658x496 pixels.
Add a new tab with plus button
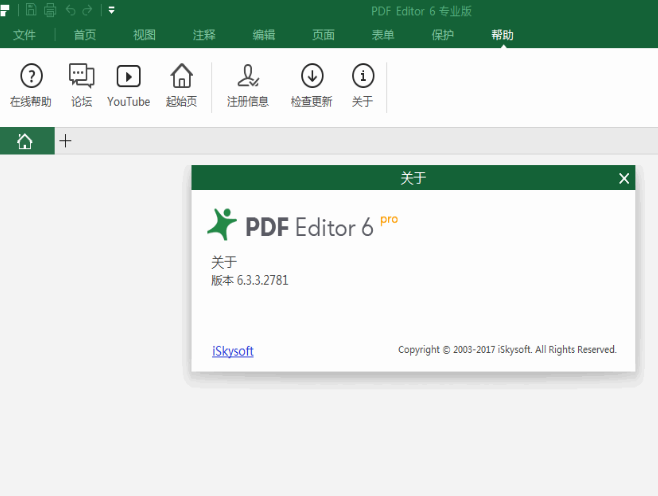(65, 141)
